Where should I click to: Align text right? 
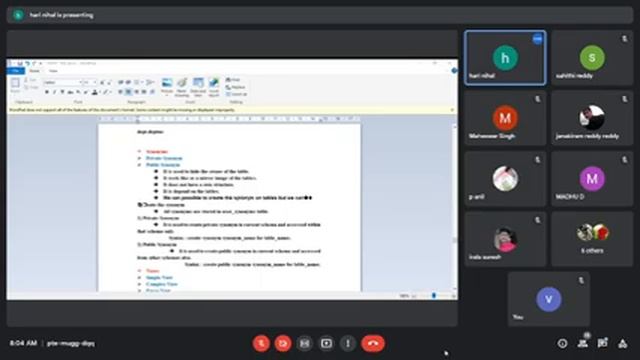pos(136,92)
